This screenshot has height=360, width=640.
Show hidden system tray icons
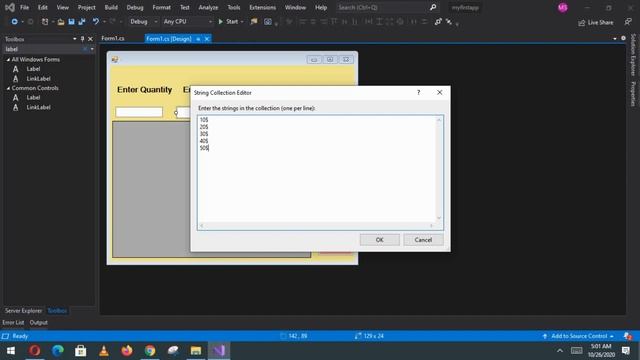tap(560, 351)
